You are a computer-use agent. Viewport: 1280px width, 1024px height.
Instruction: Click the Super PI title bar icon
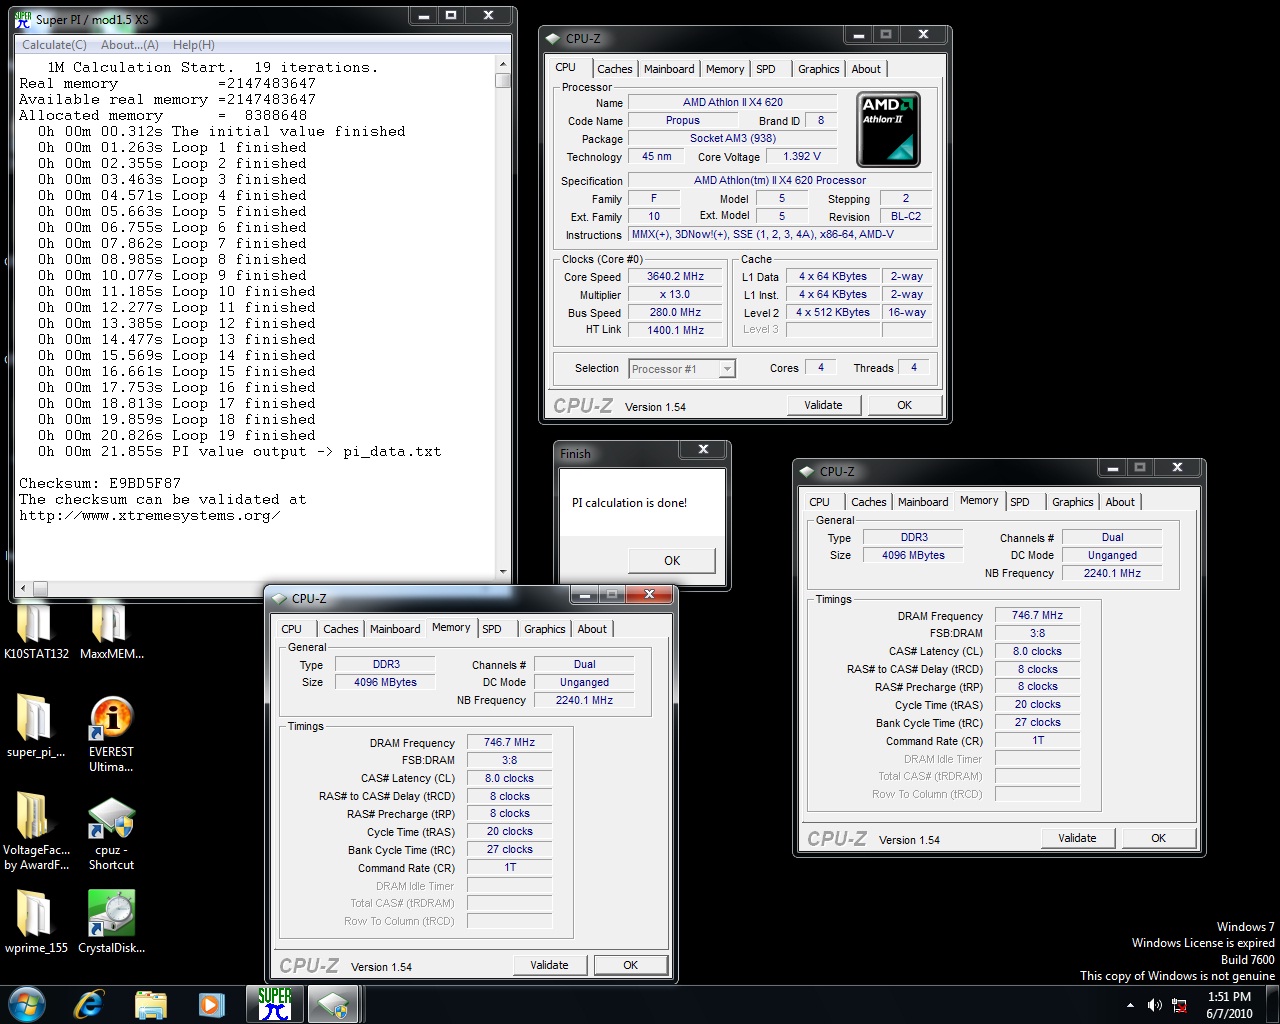pyautogui.click(x=23, y=18)
